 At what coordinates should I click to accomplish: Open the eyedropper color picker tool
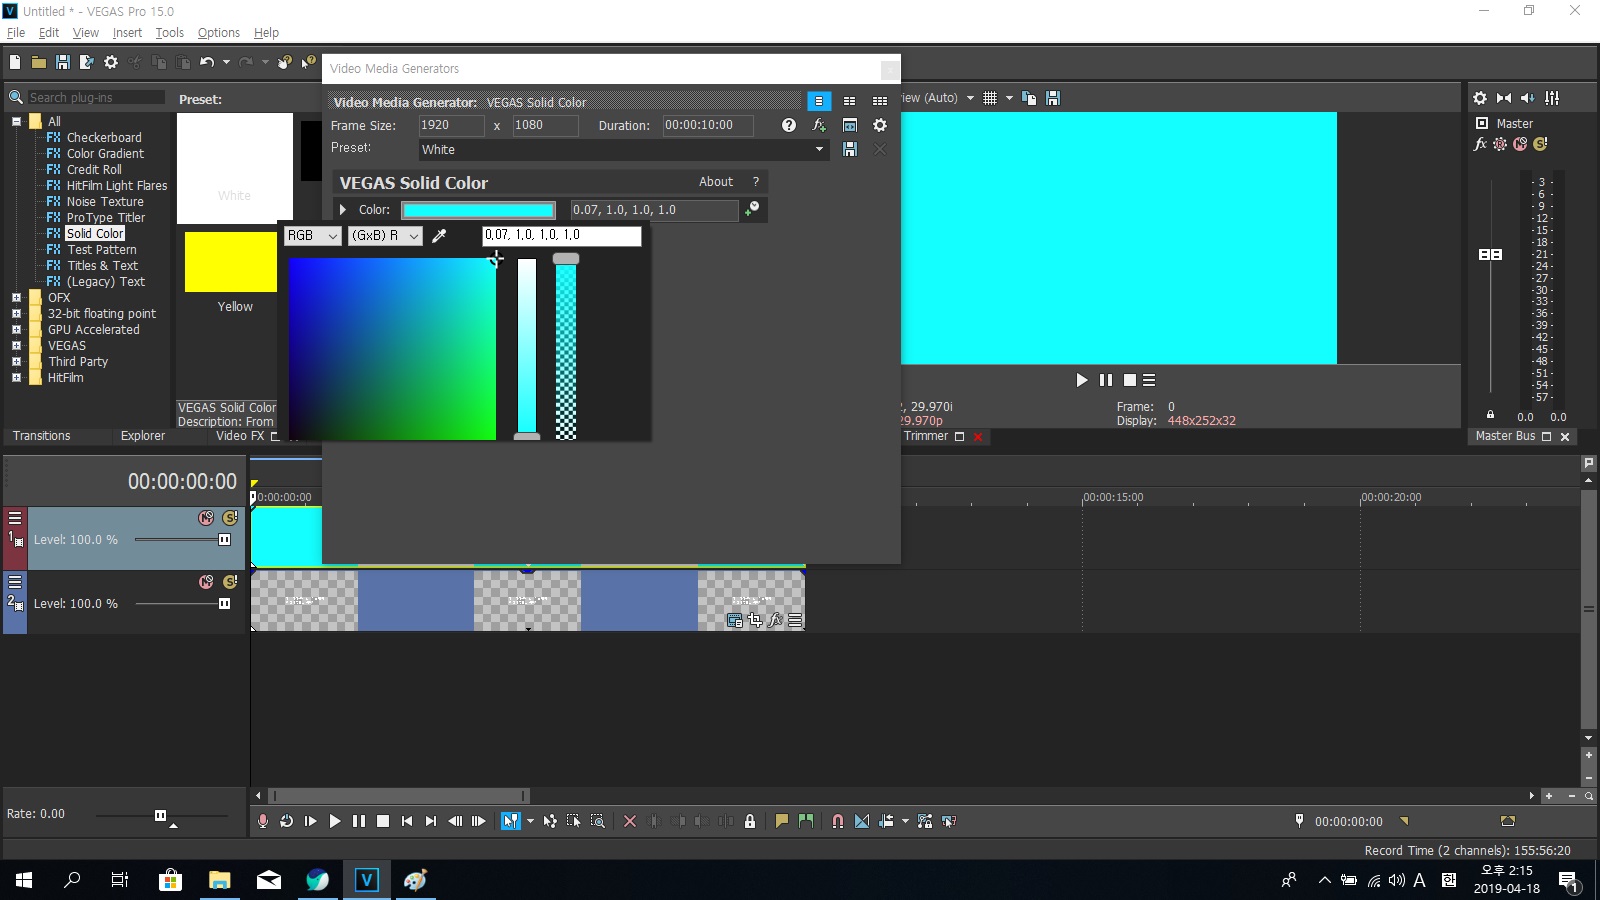coord(439,236)
